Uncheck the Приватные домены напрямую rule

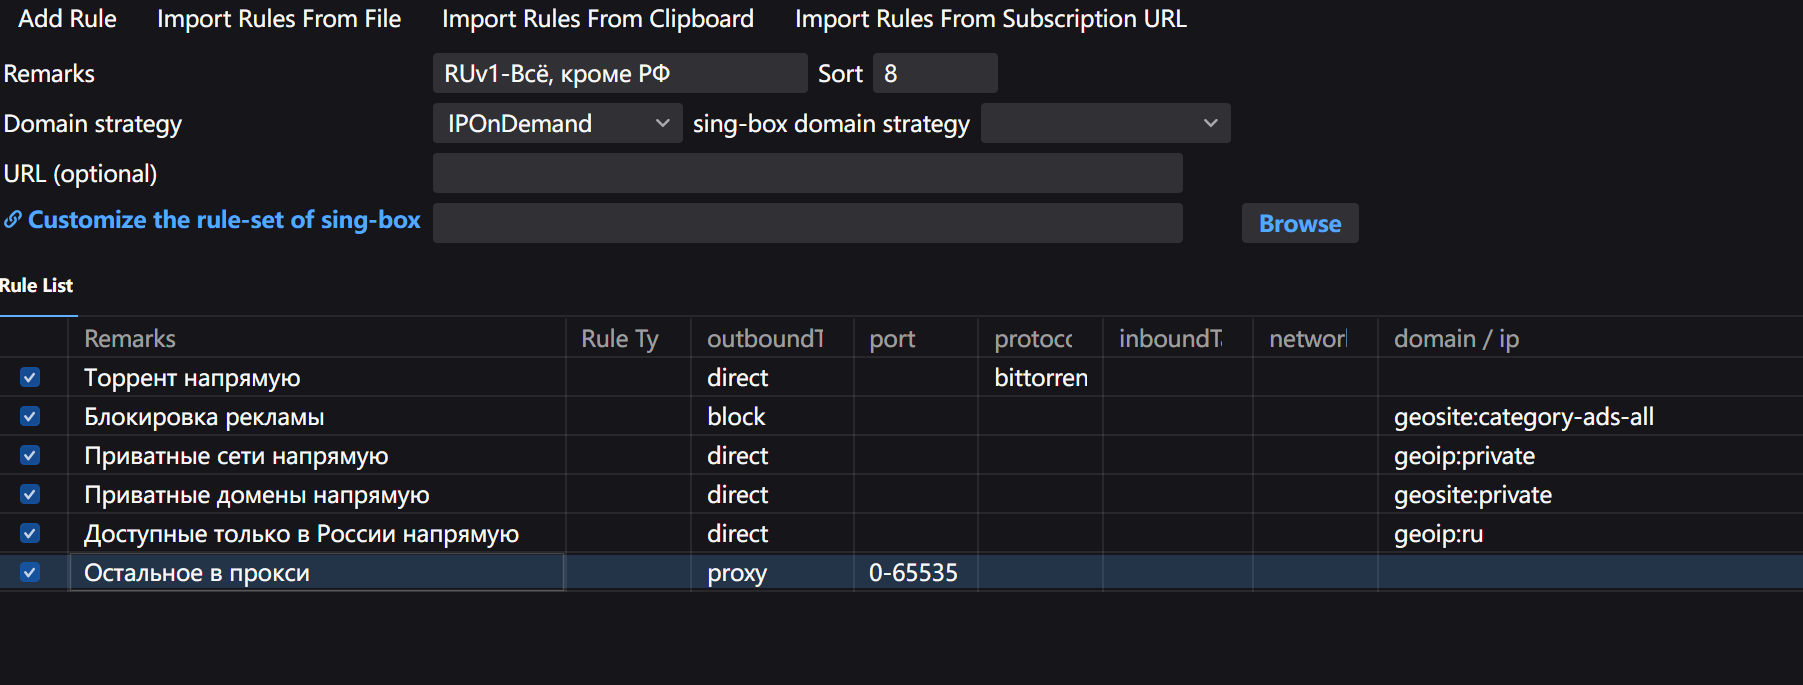30,495
